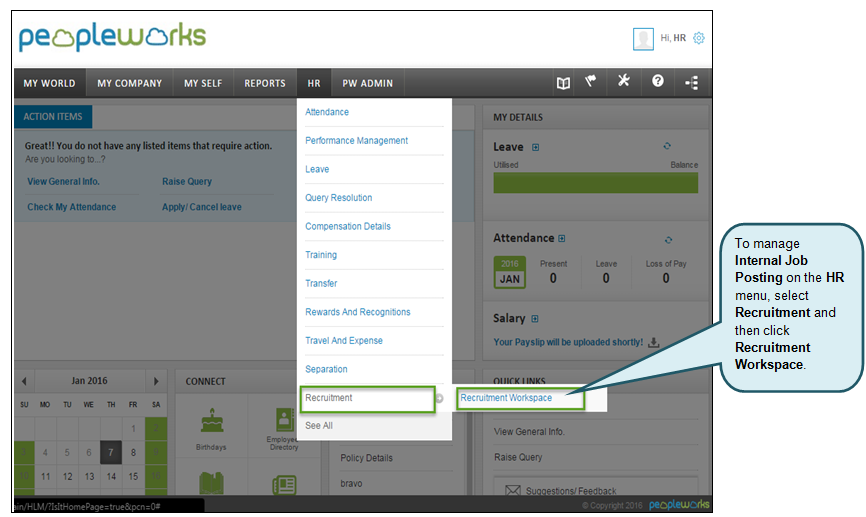Open the settings gear next to Hi, HR

pyautogui.click(x=699, y=38)
